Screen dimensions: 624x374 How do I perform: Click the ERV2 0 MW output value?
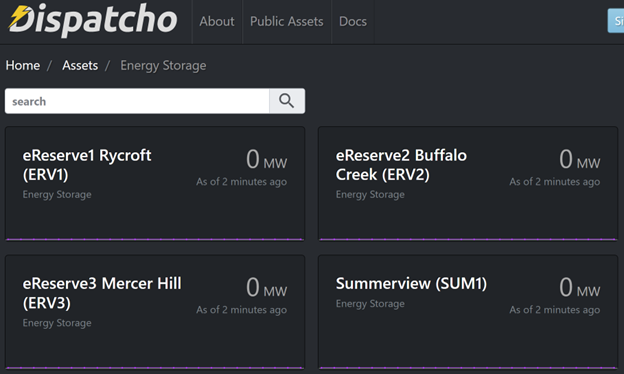579,159
